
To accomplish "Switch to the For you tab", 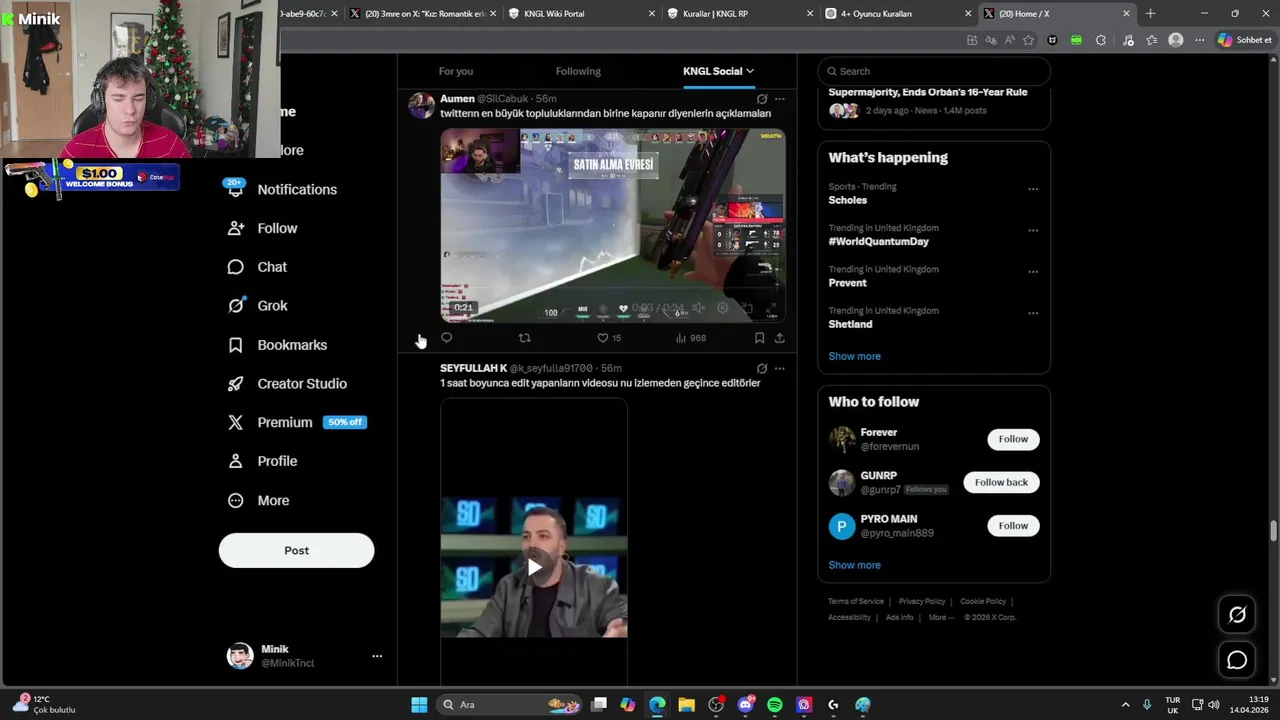I will (456, 71).
